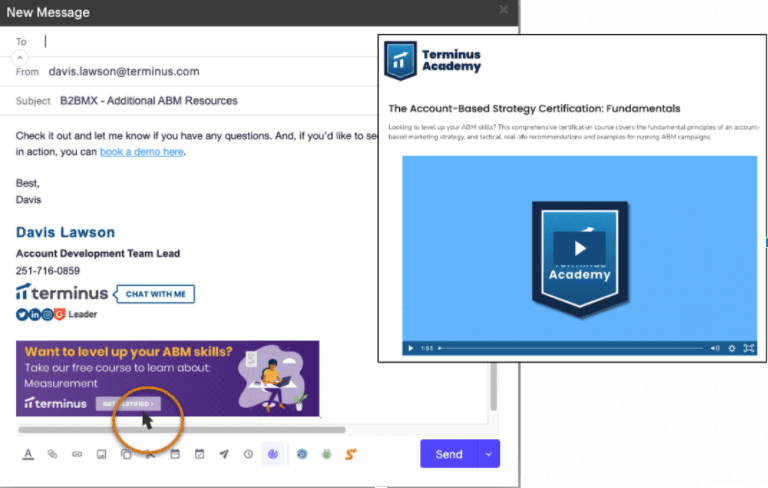
Task: Click the To recipient input field
Action: tap(200, 42)
